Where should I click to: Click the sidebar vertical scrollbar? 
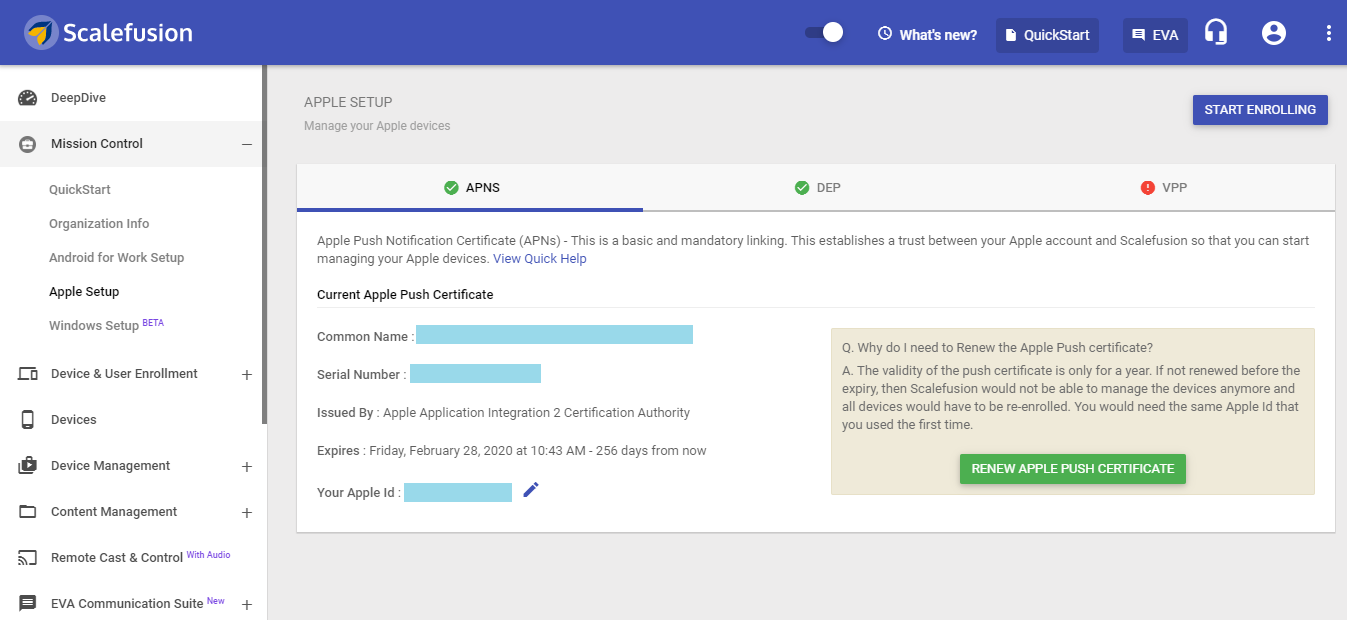click(264, 244)
